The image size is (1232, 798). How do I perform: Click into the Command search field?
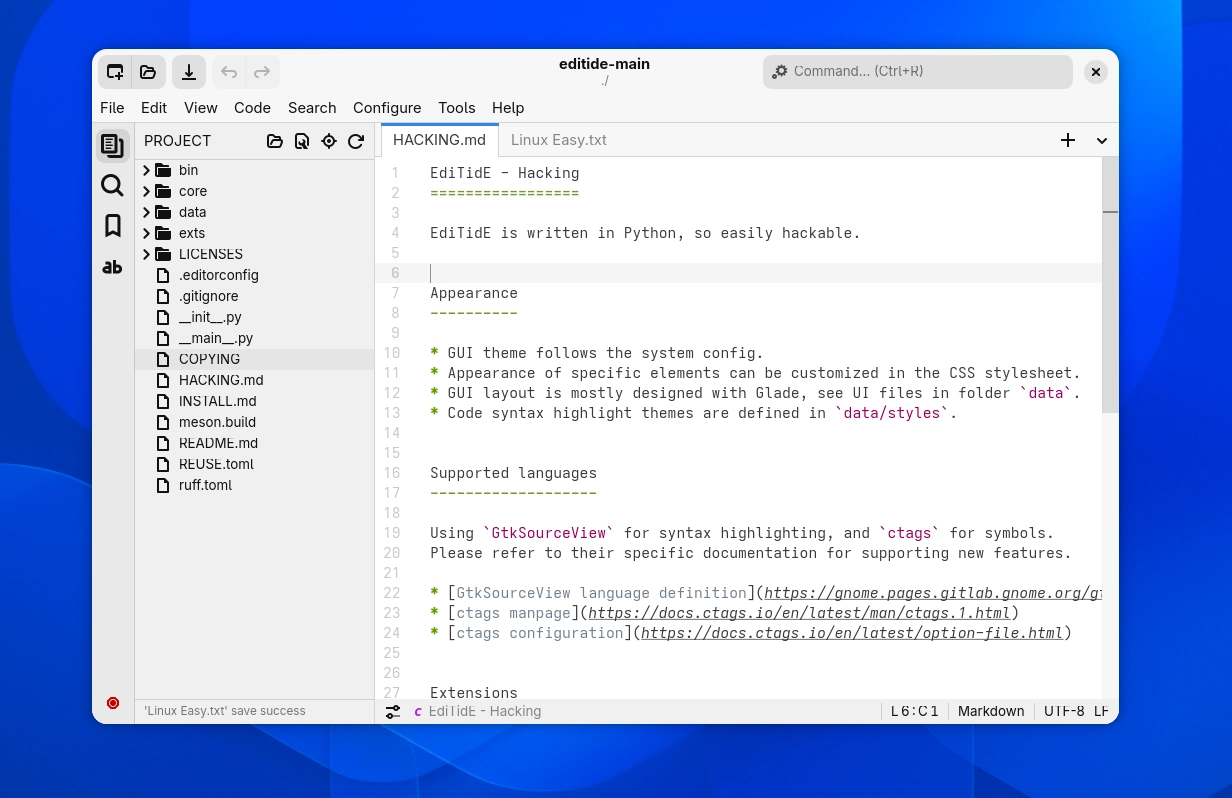pyautogui.click(x=918, y=72)
